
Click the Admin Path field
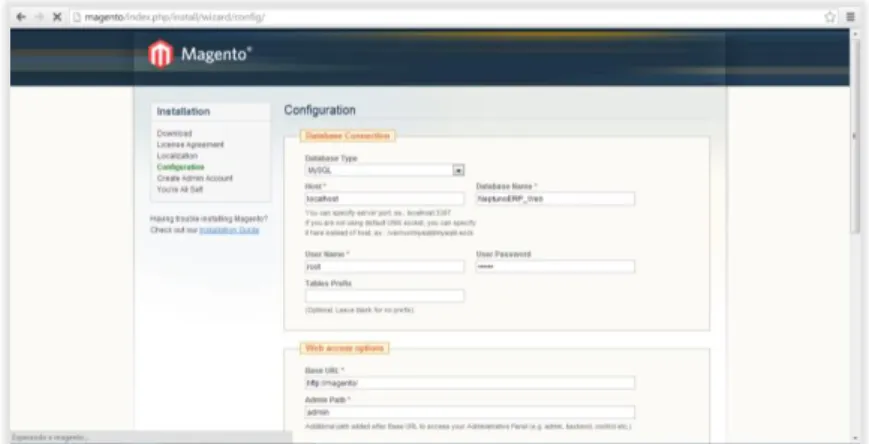click(470, 412)
